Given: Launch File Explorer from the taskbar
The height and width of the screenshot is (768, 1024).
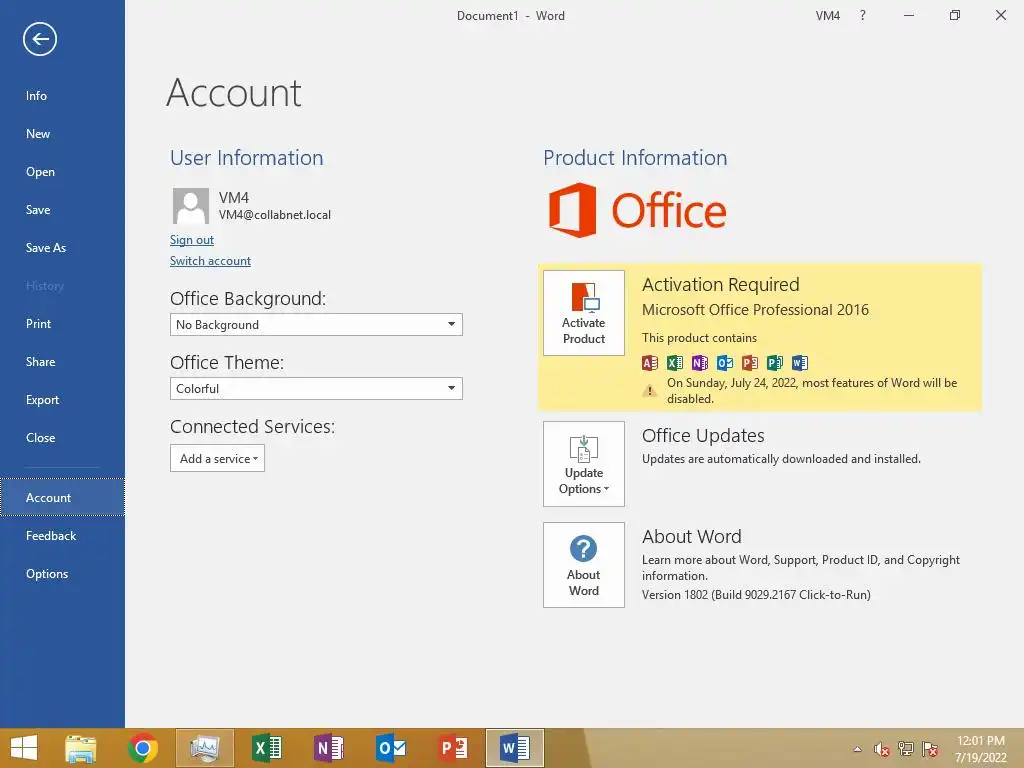Looking at the screenshot, I should click(81, 748).
